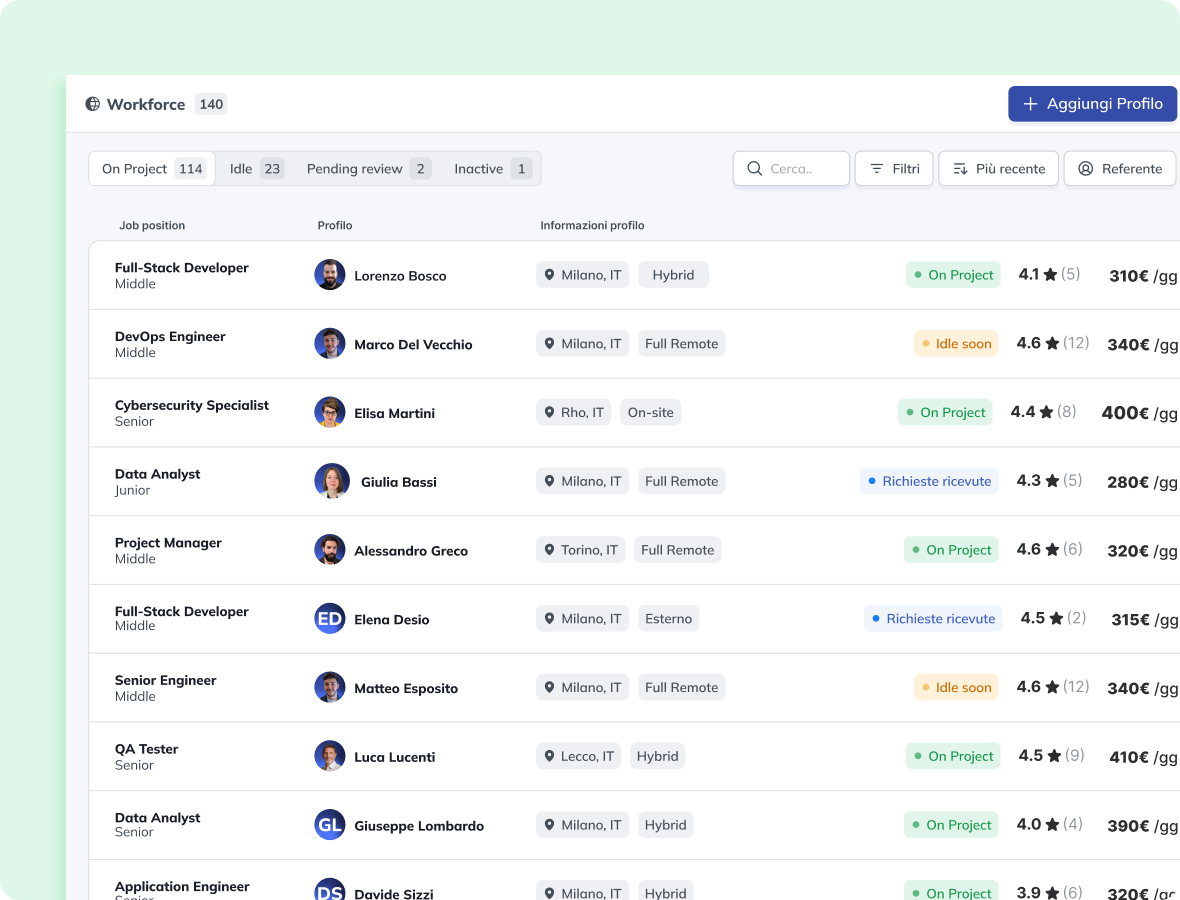Click Giulia Bassi's avatar photo
The height and width of the screenshot is (900, 1180).
(x=332, y=481)
